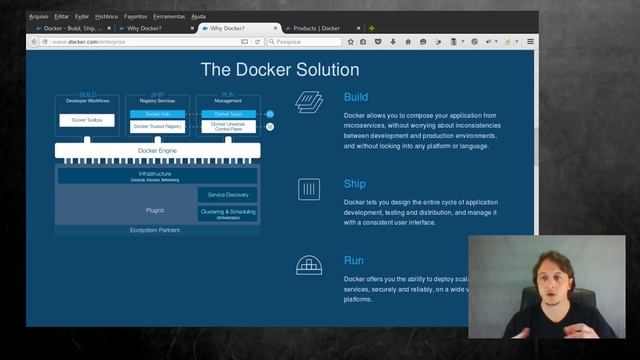Open dropdown arrow next to dark extension icon
Viewport: 640px width, 360px height.
[462, 42]
